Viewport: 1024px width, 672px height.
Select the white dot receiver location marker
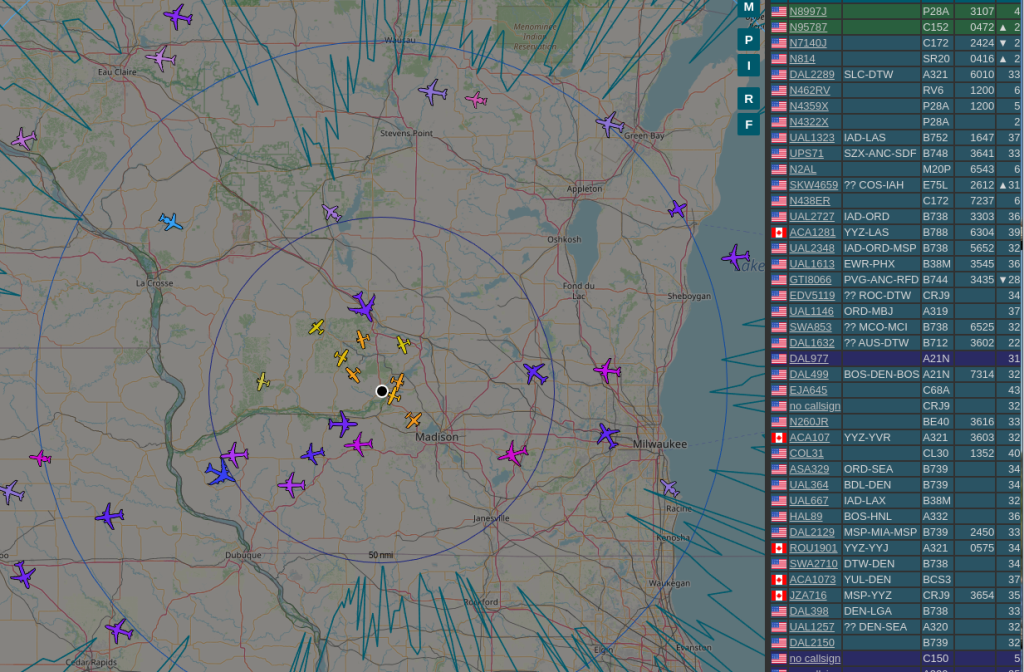pyautogui.click(x=382, y=391)
